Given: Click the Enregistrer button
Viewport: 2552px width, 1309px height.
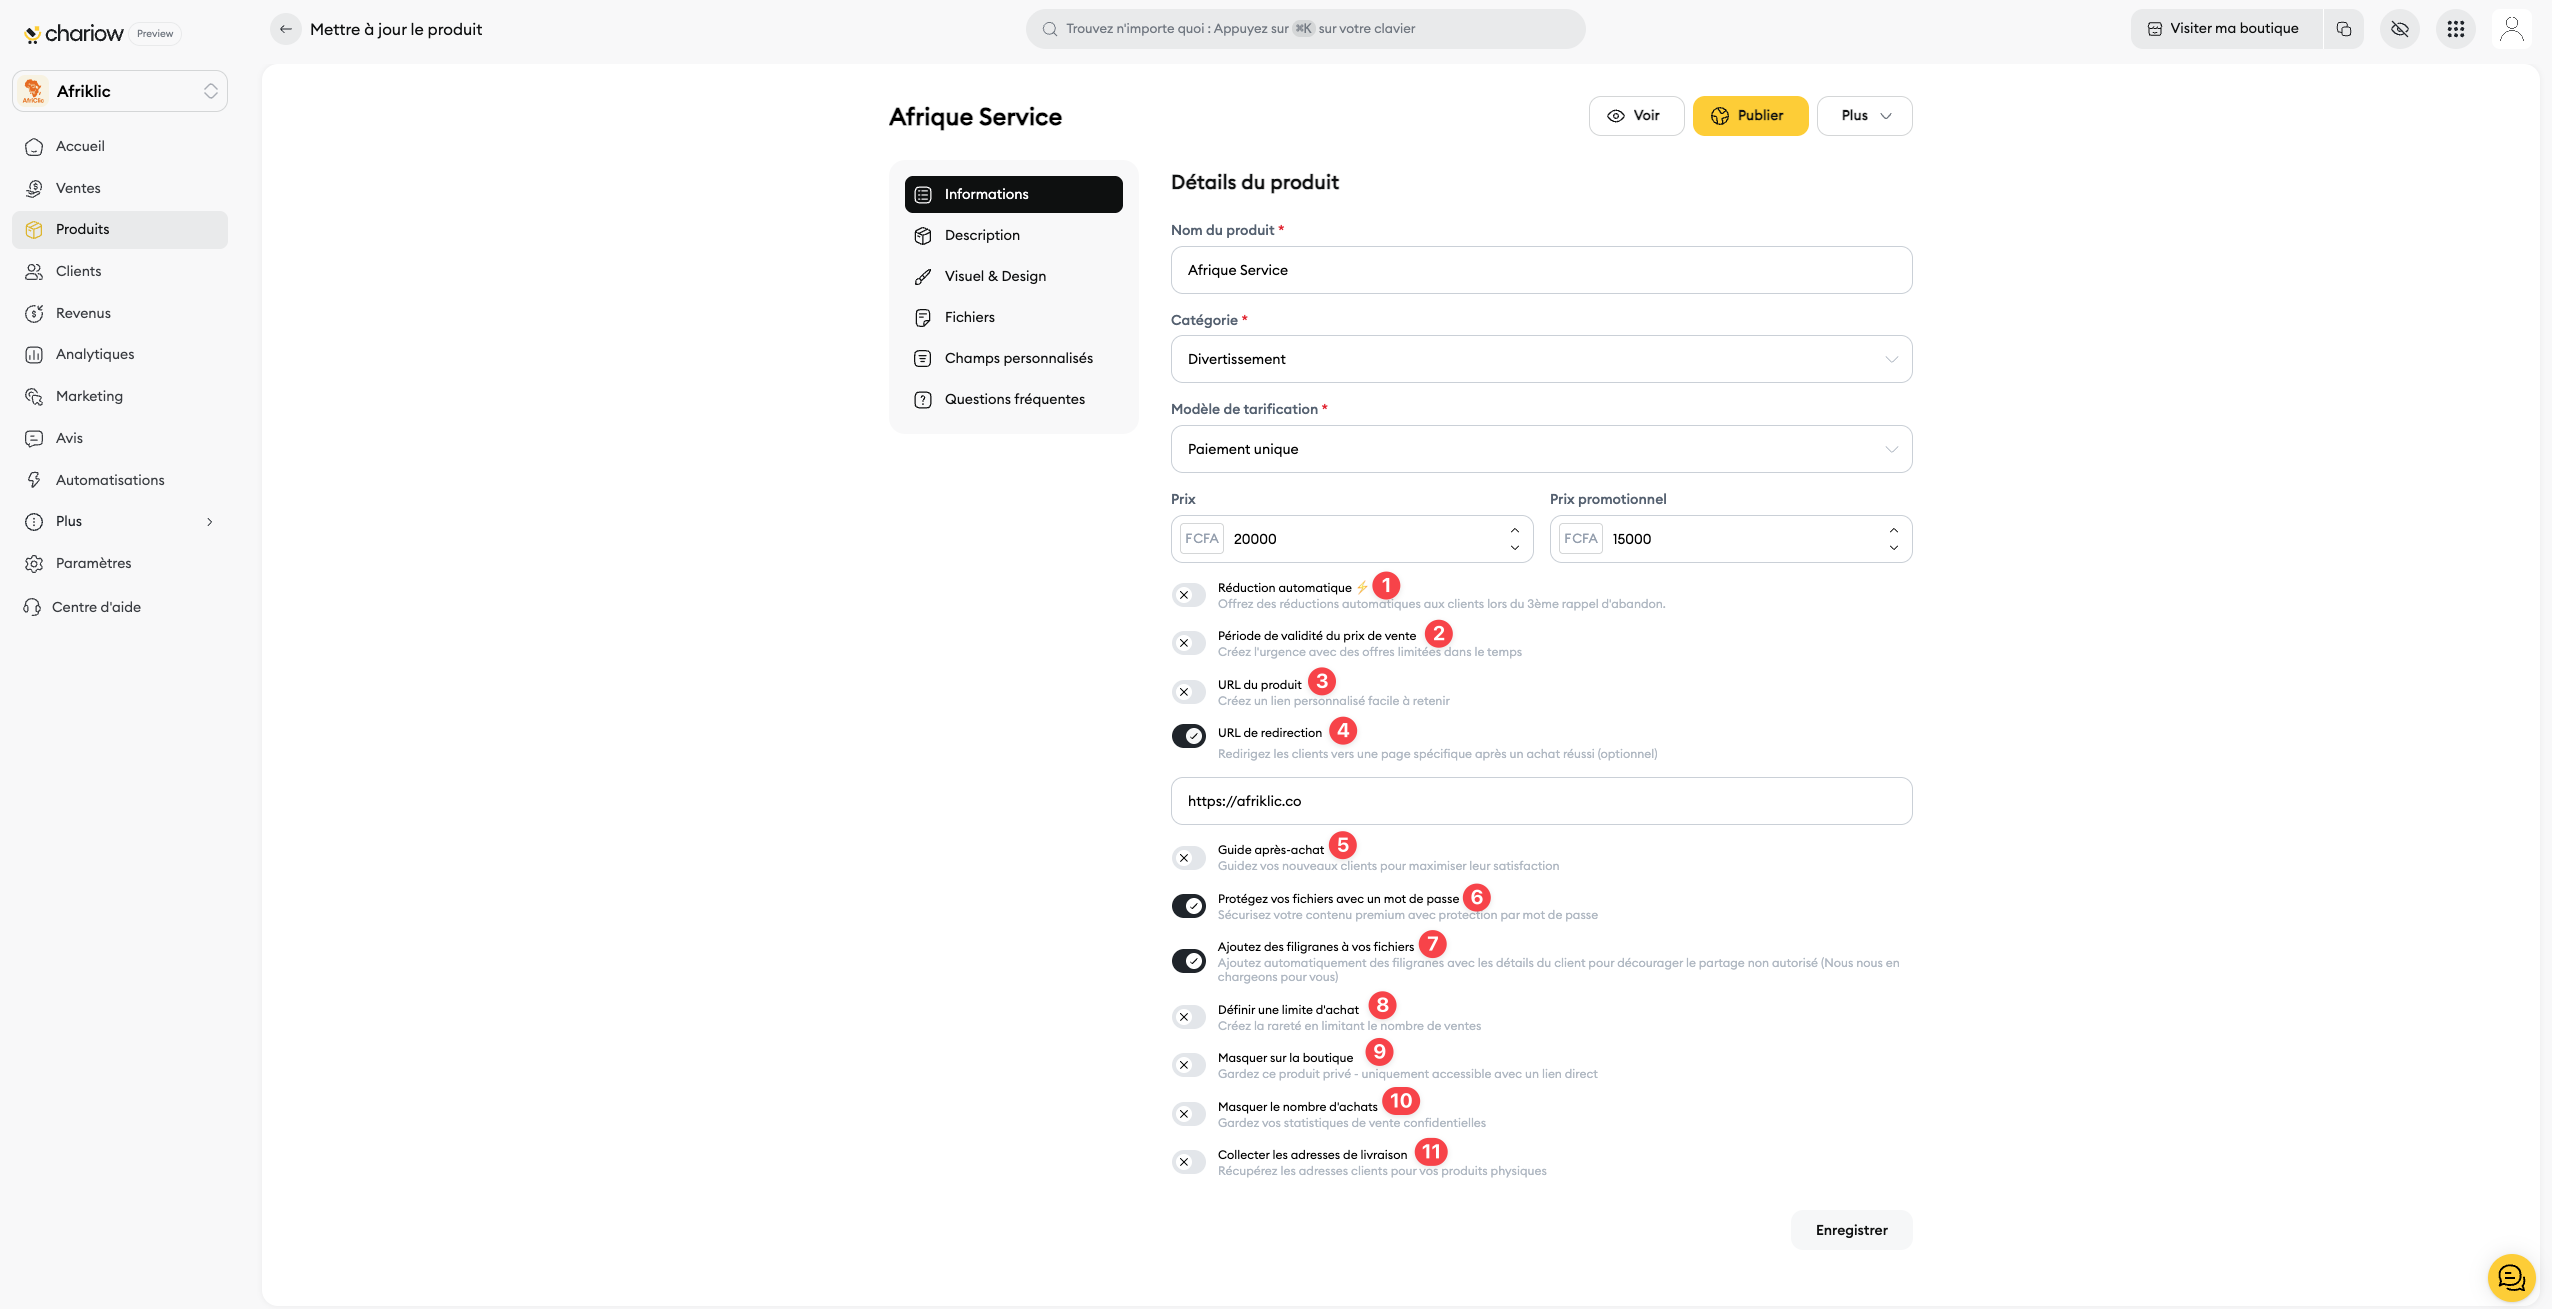Looking at the screenshot, I should point(1851,1230).
